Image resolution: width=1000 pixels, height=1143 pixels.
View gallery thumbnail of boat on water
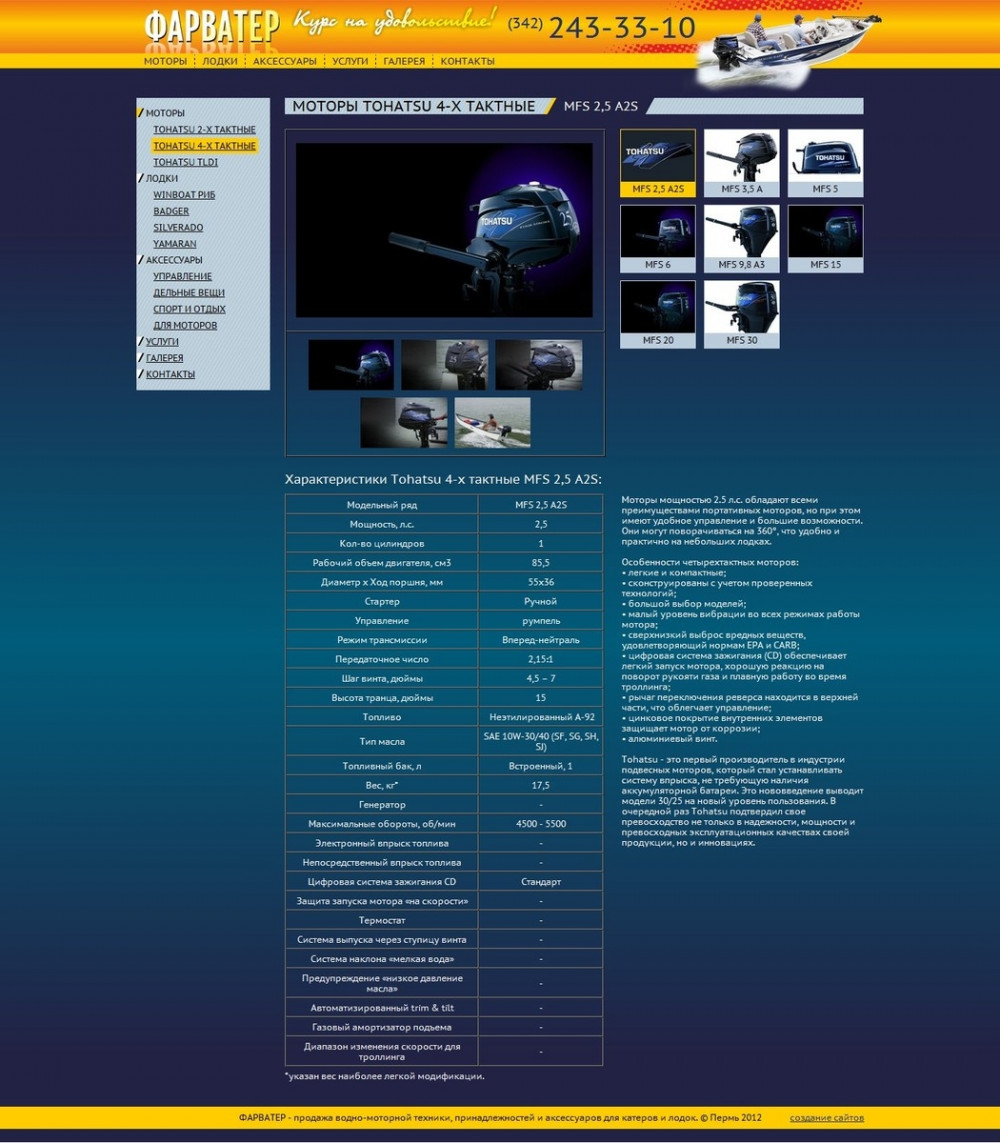(x=492, y=422)
